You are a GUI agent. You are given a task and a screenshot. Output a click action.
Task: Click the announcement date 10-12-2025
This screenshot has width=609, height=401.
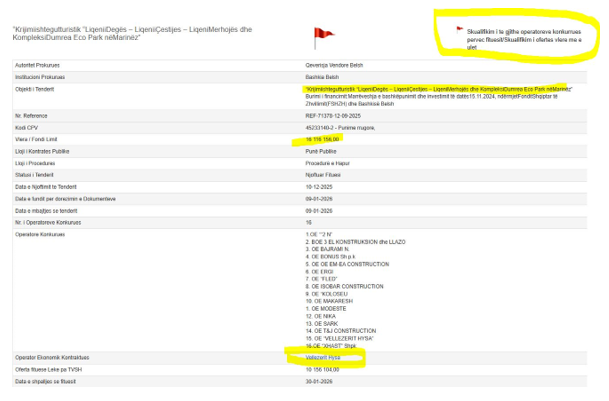321,187
